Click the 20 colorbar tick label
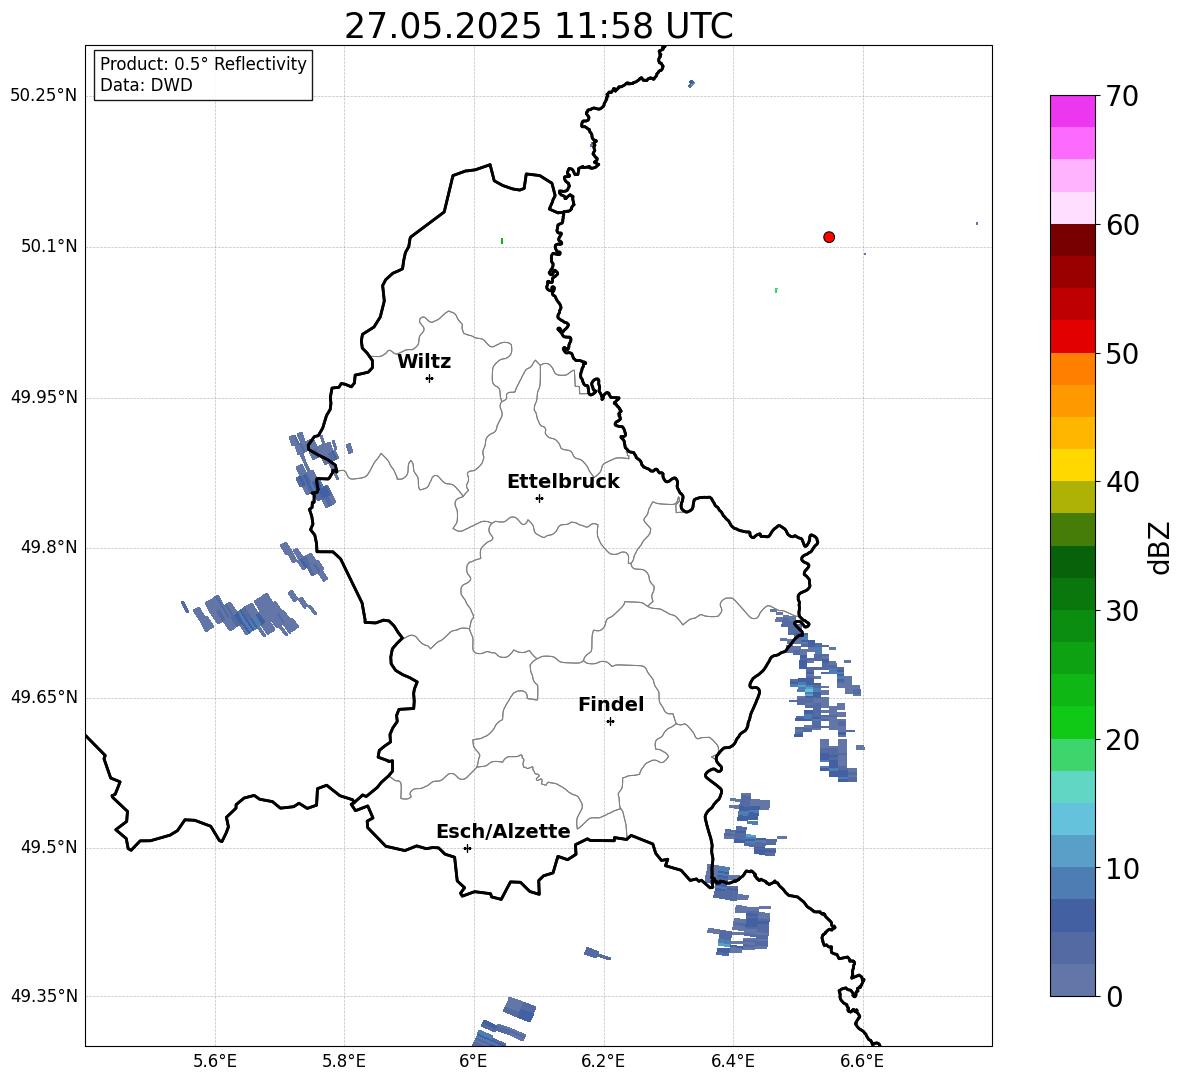The width and height of the screenshot is (1184, 1081). pos(1122,740)
